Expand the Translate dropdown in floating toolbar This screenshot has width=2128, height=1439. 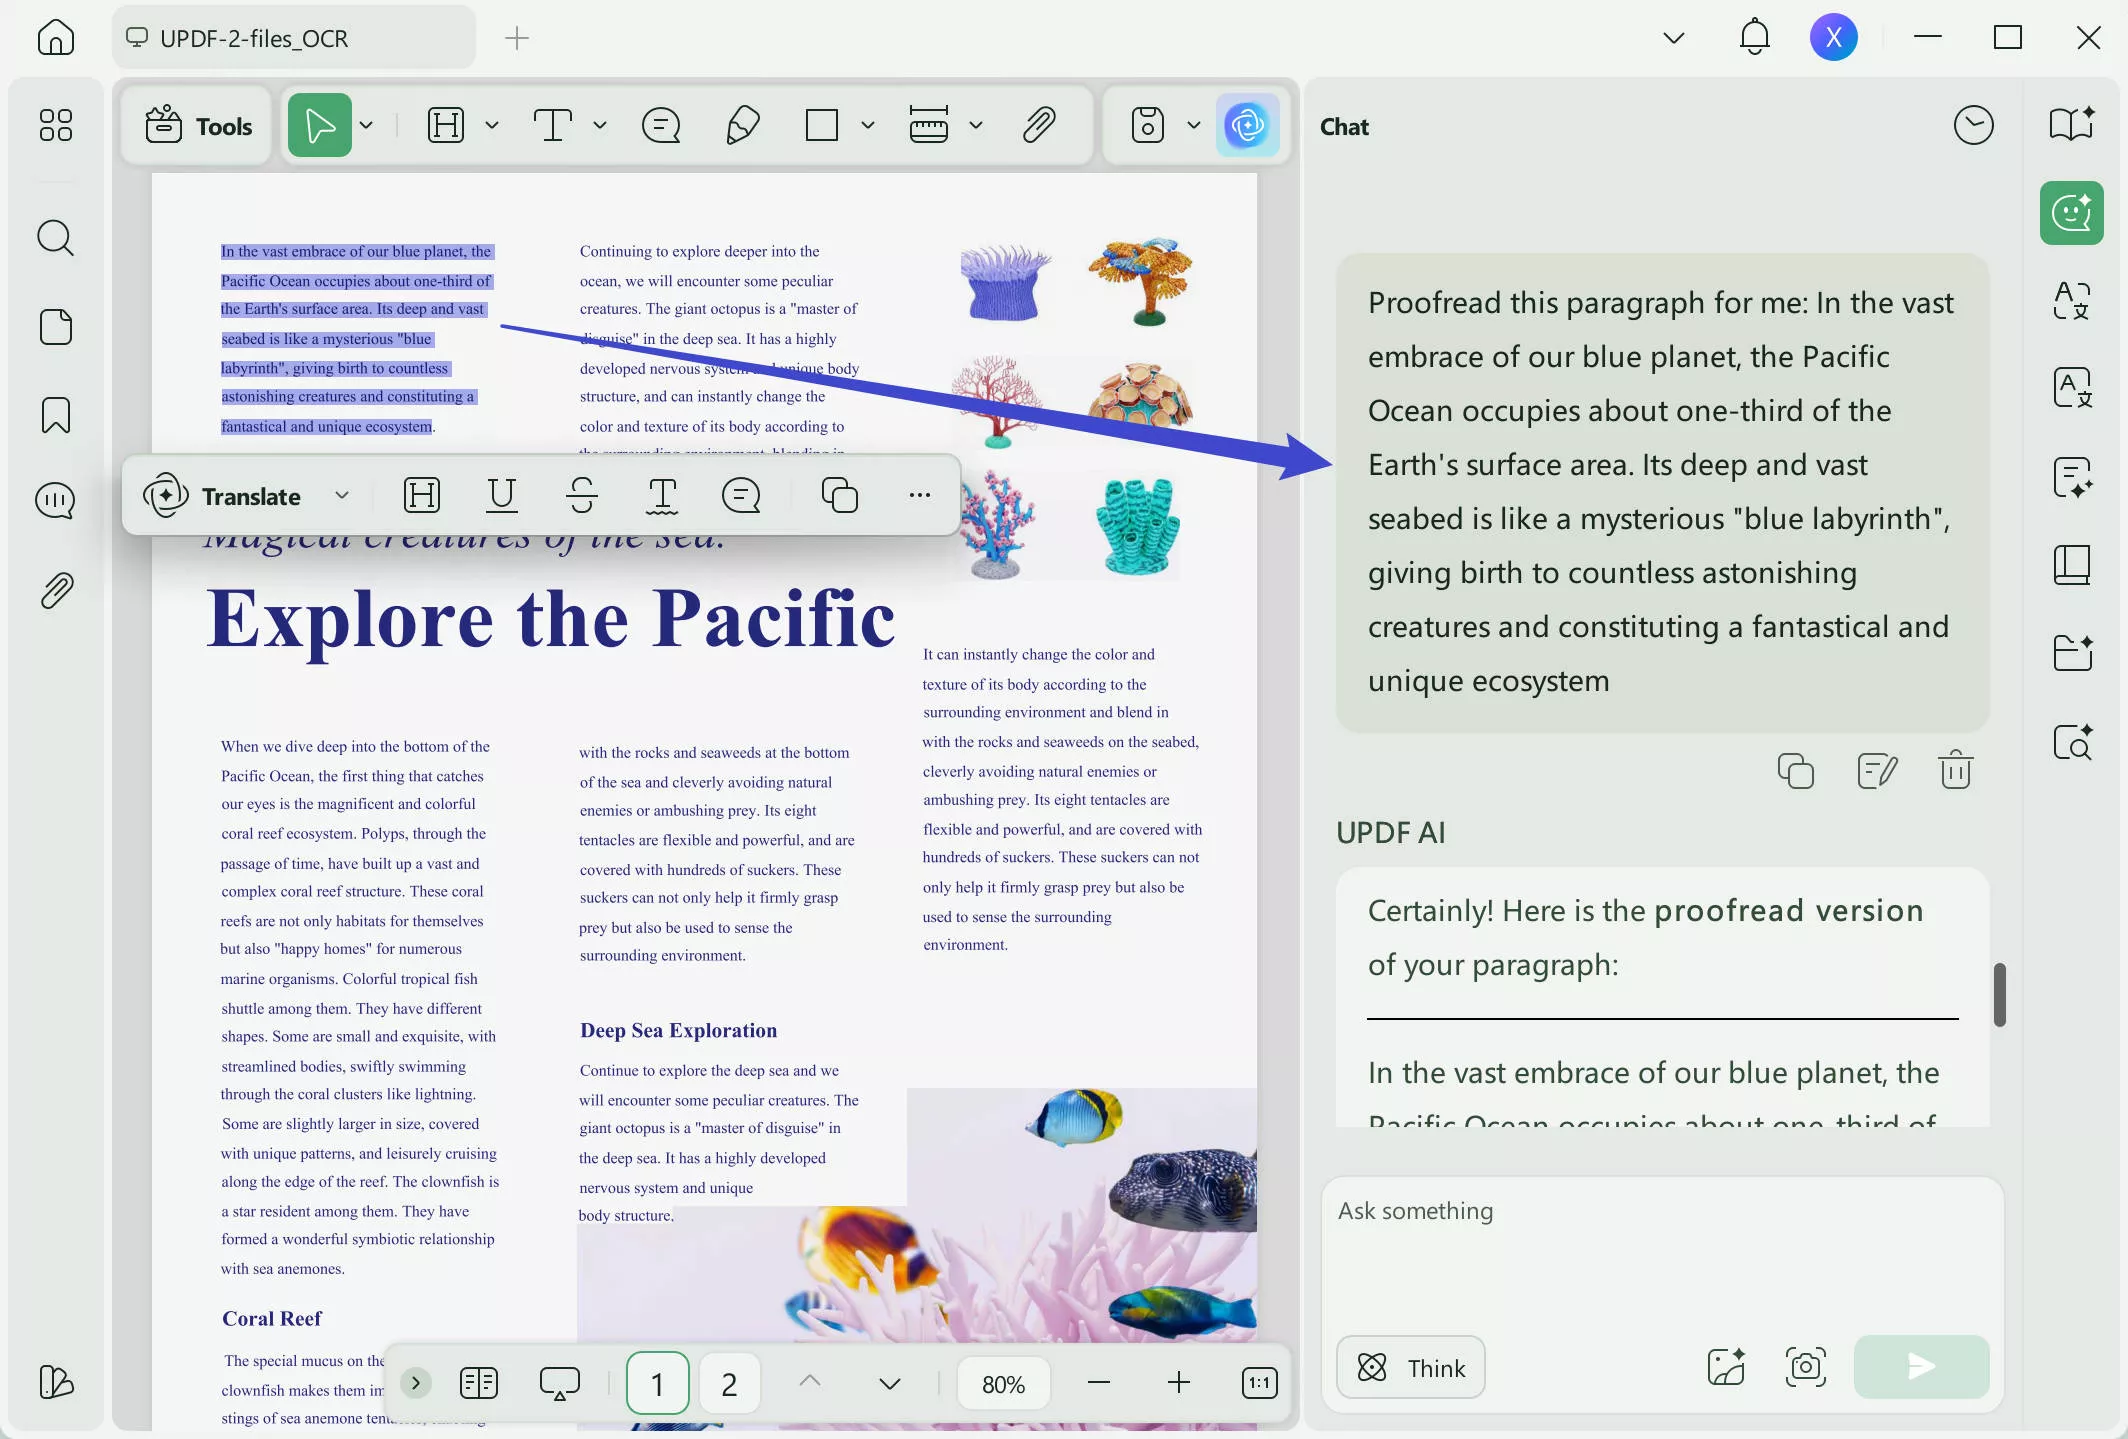[341, 495]
